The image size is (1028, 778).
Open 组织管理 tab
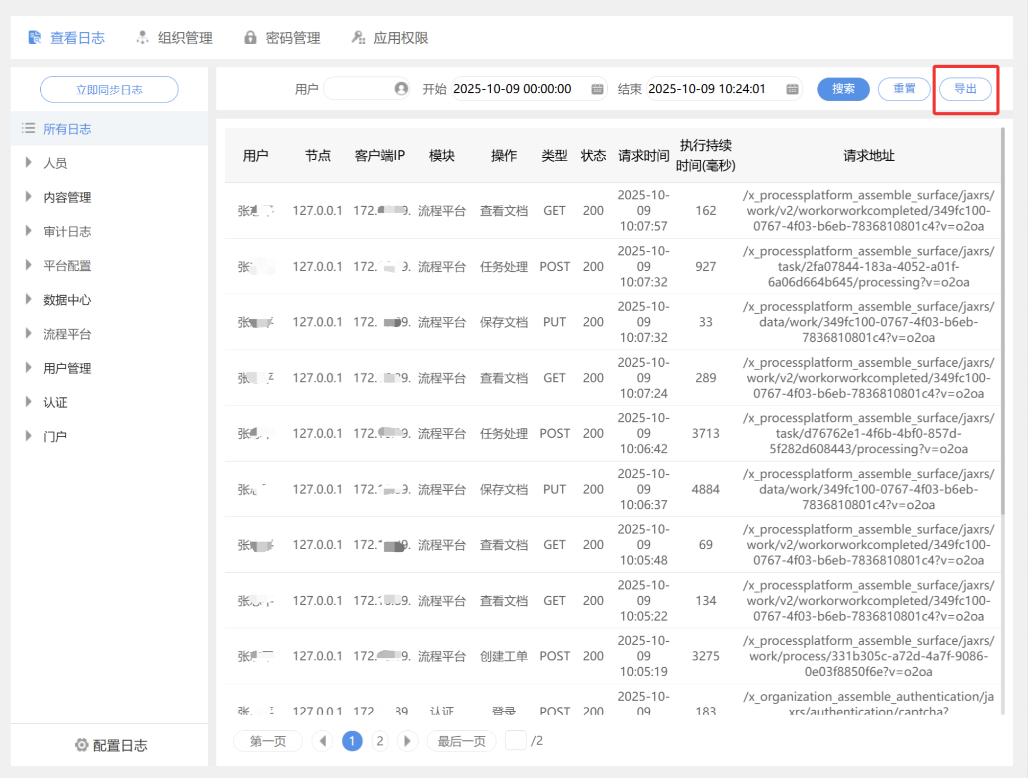(x=174, y=38)
